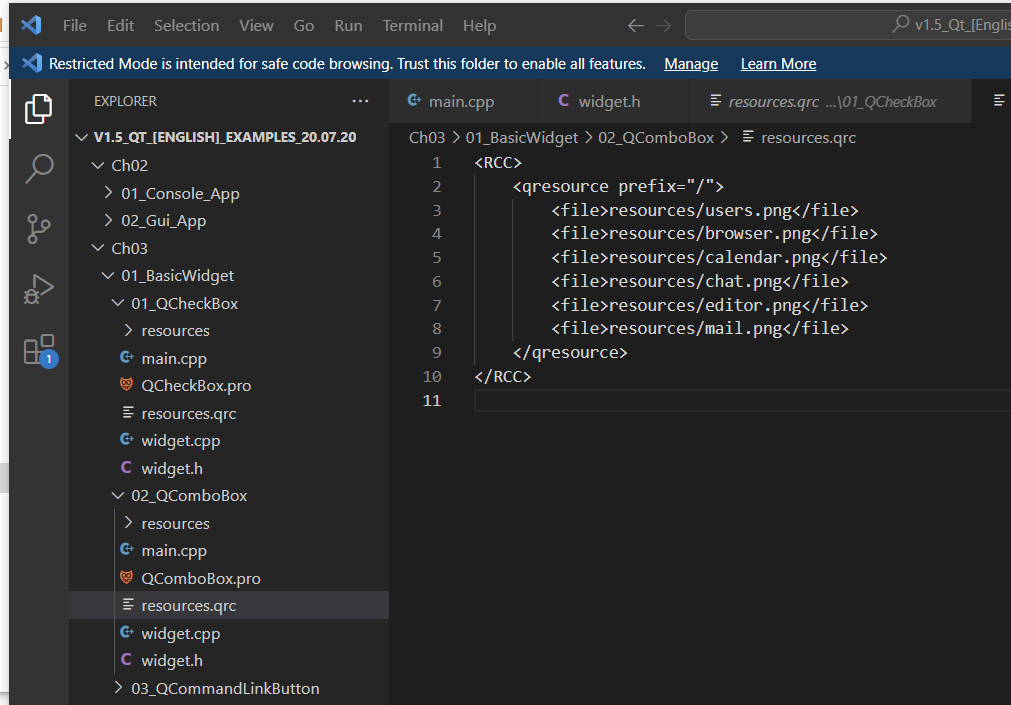Switch to the widget.h editor tab
Image resolution: width=1011 pixels, height=705 pixels.
coord(613,101)
